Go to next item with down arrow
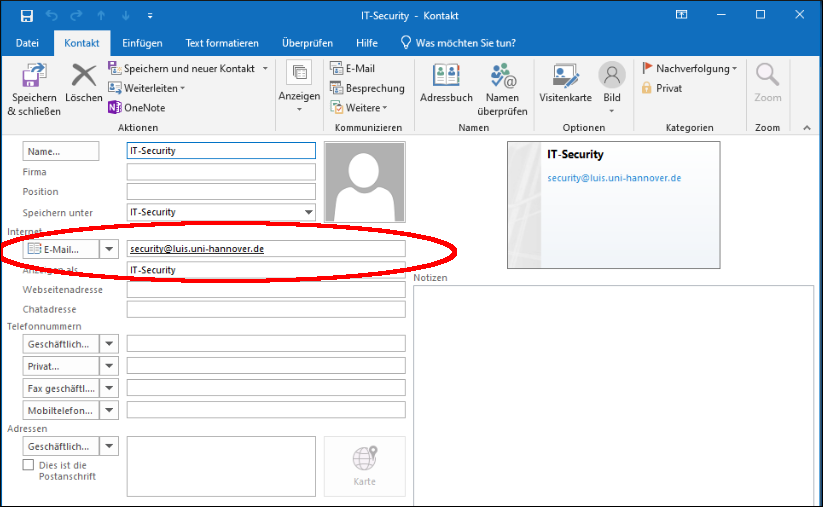 click(x=125, y=16)
